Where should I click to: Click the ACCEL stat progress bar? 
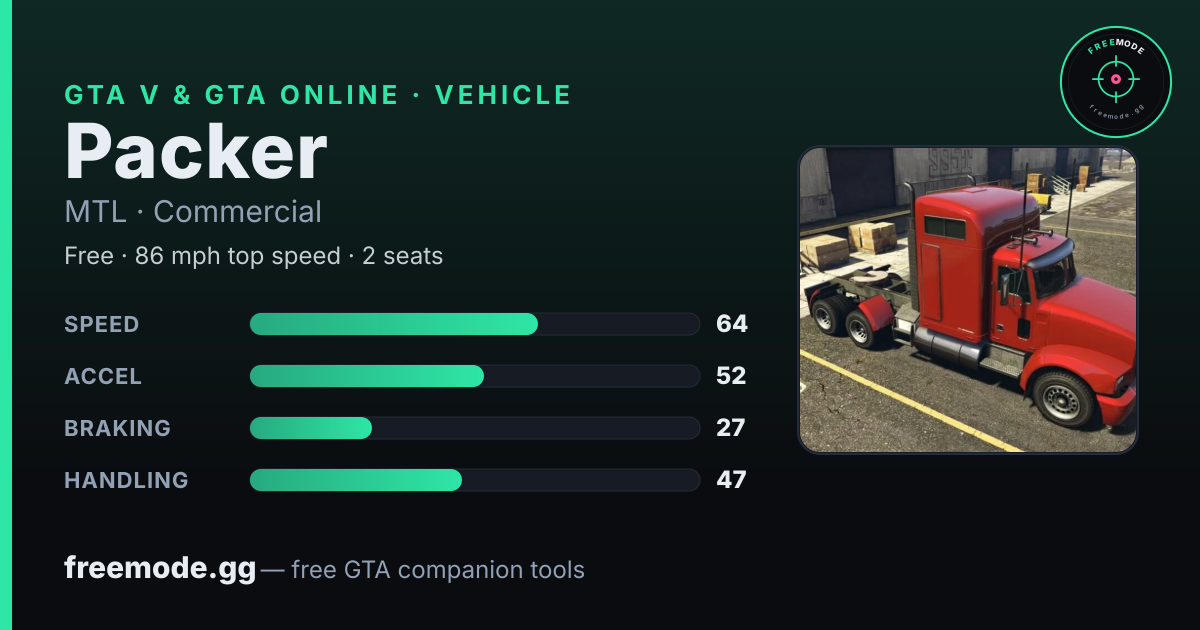(x=474, y=376)
